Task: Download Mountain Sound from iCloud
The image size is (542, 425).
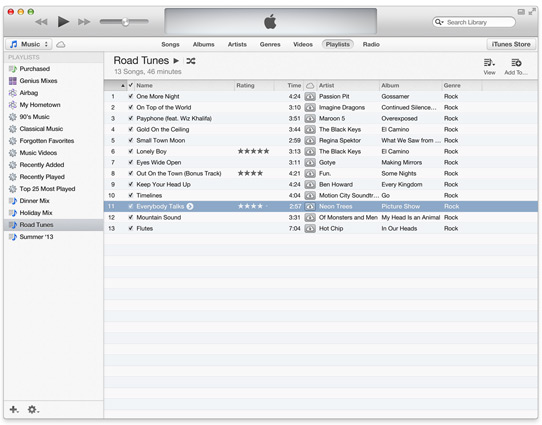Action: pos(310,218)
